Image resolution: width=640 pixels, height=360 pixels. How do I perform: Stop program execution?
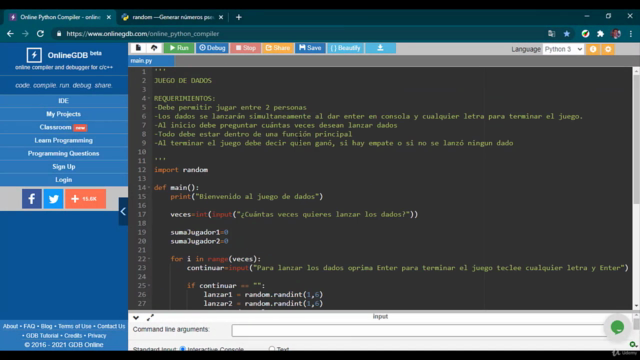point(245,48)
